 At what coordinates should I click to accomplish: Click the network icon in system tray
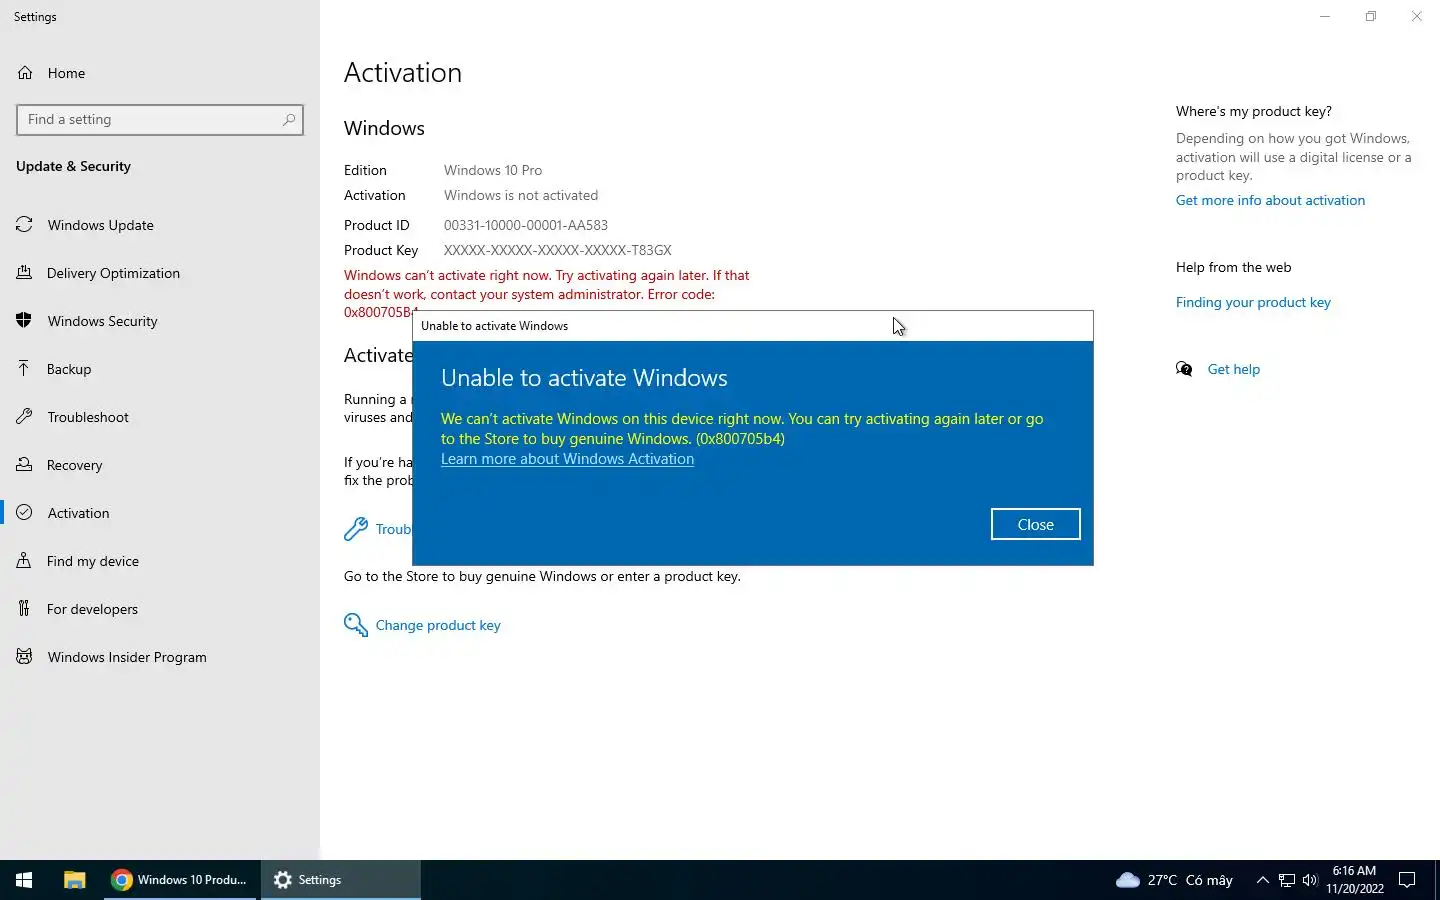click(x=1287, y=880)
